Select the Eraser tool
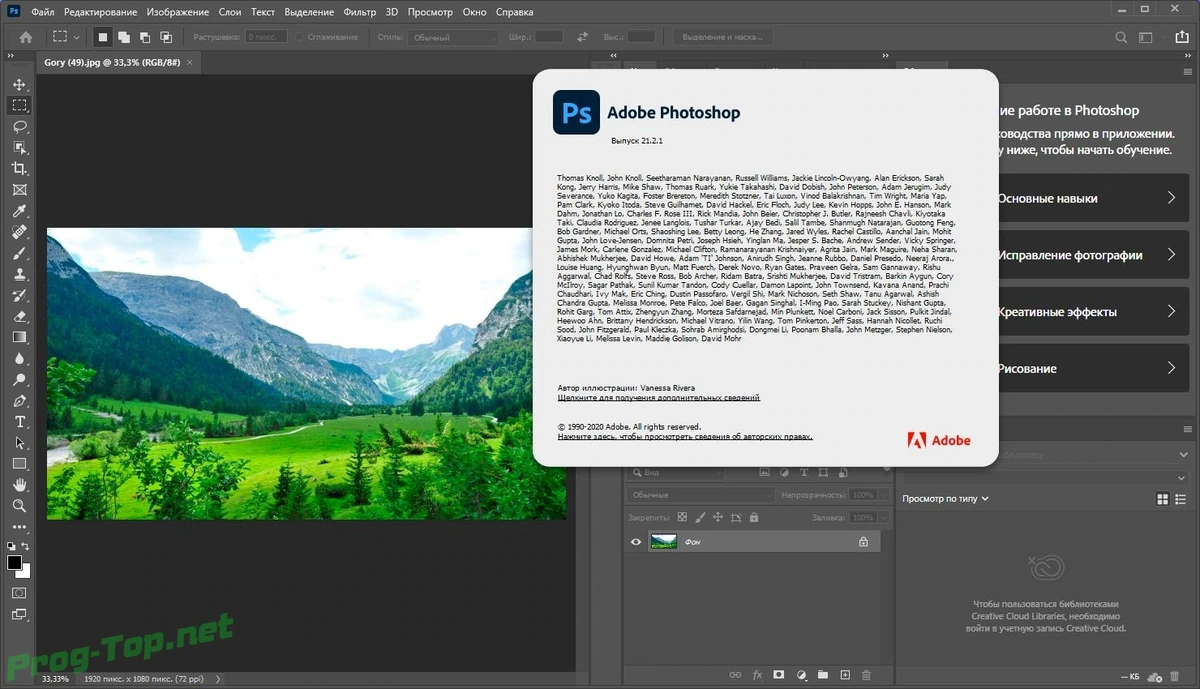 click(19, 317)
